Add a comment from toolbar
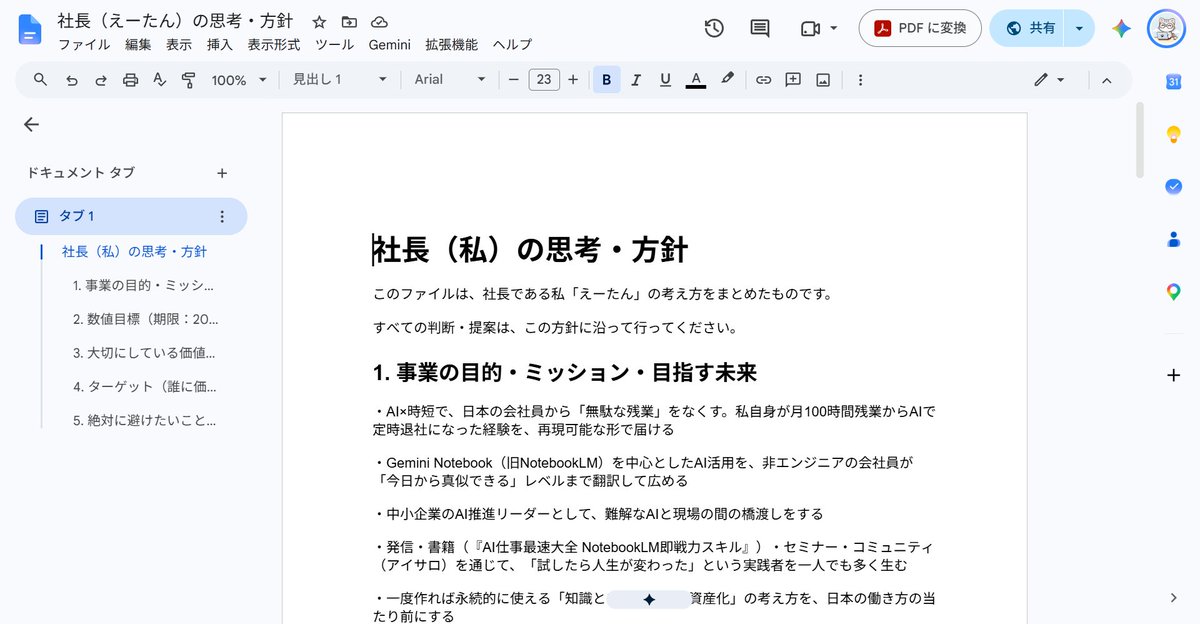Viewport: 1200px width, 624px height. [793, 80]
